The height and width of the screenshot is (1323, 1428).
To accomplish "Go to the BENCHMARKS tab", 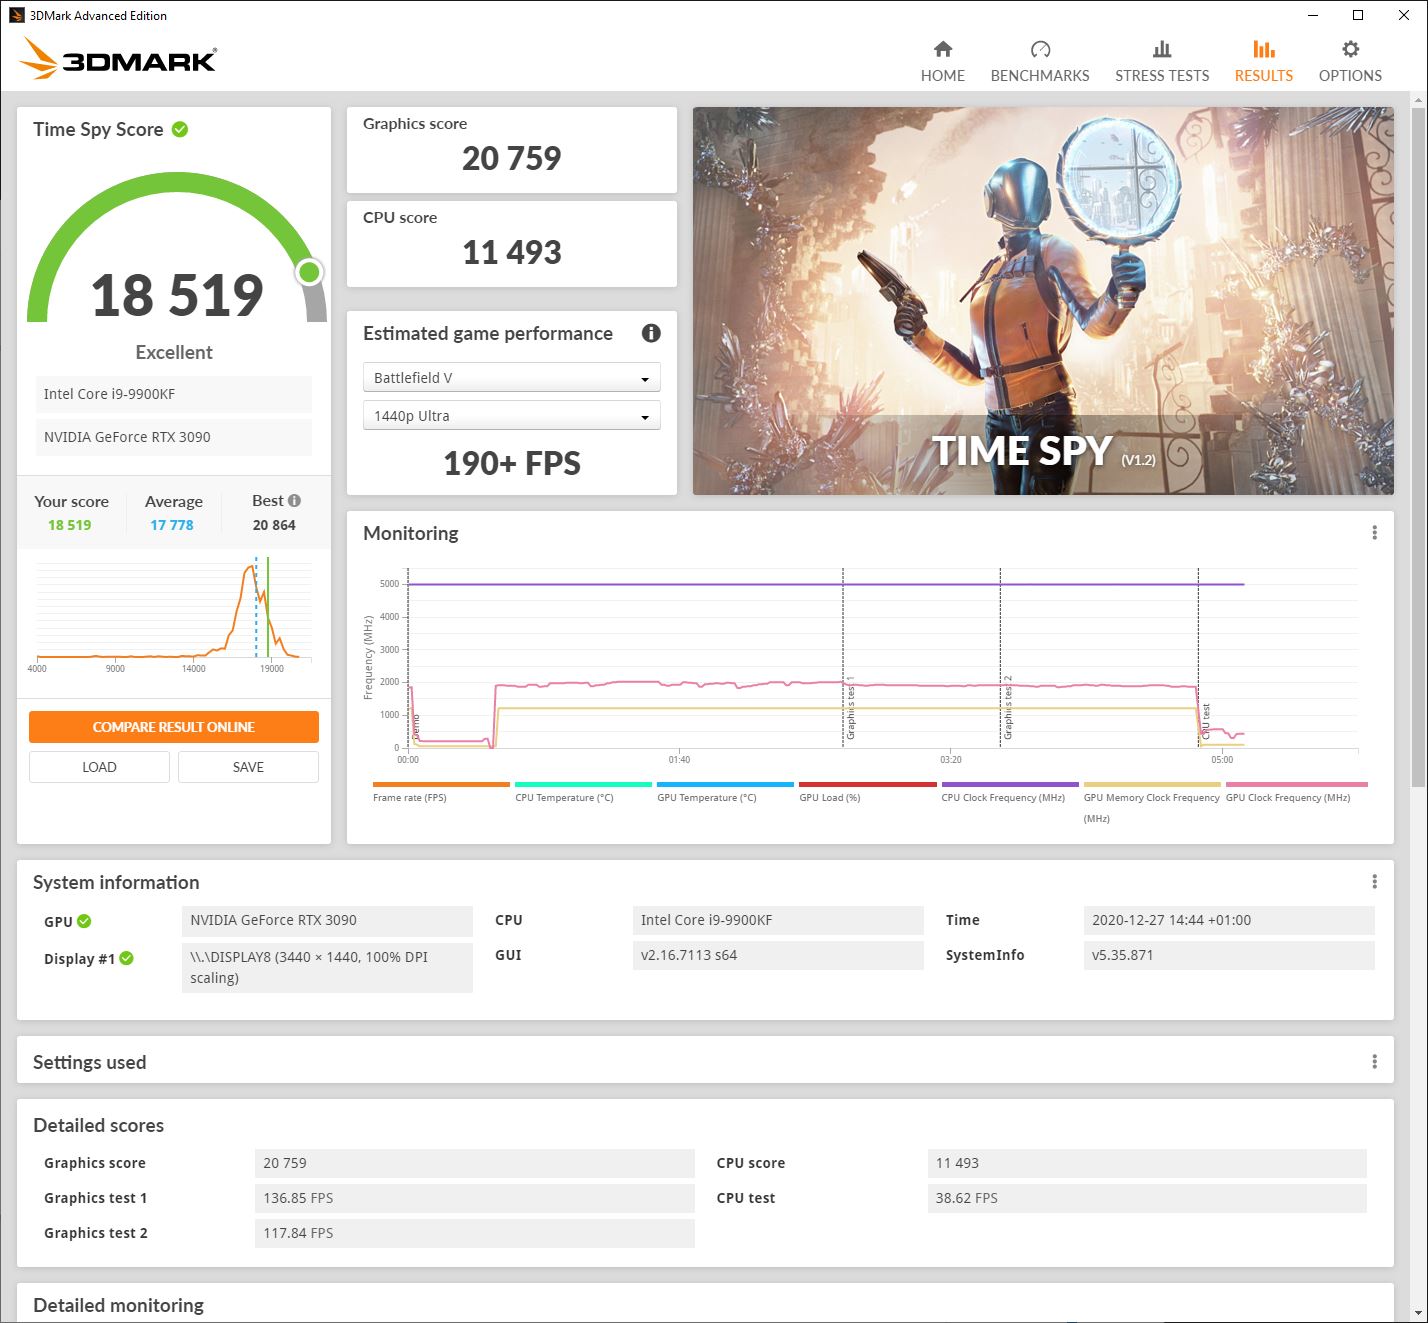I will (1040, 62).
